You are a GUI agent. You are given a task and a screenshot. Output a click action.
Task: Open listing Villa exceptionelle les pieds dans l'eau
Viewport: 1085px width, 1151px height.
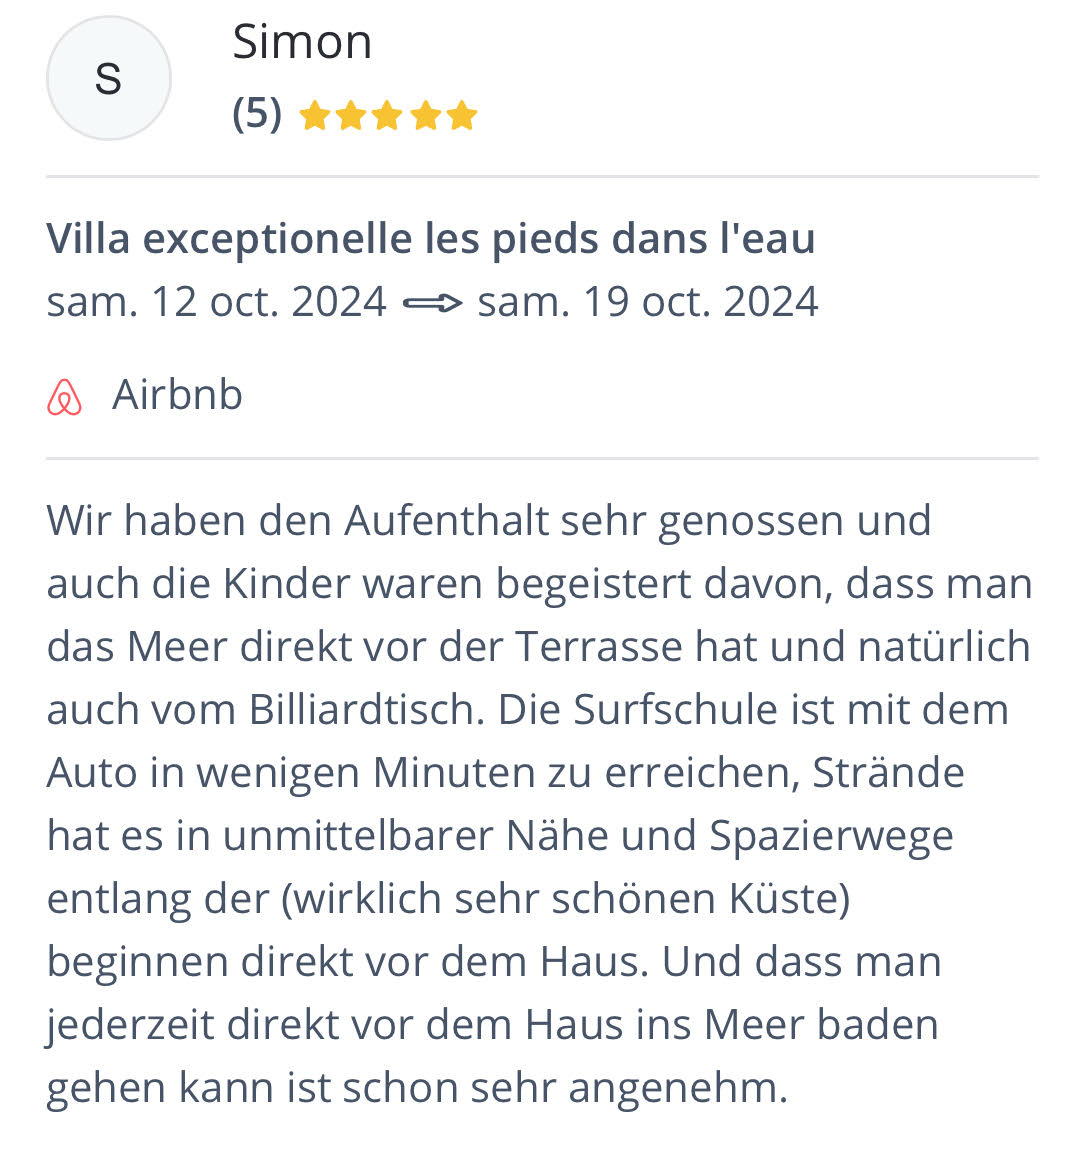(431, 239)
